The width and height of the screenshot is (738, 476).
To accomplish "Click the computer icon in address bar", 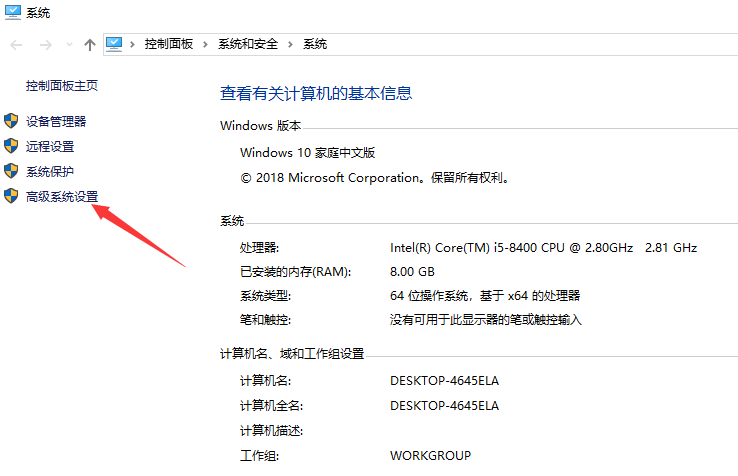I will pyautogui.click(x=114, y=44).
